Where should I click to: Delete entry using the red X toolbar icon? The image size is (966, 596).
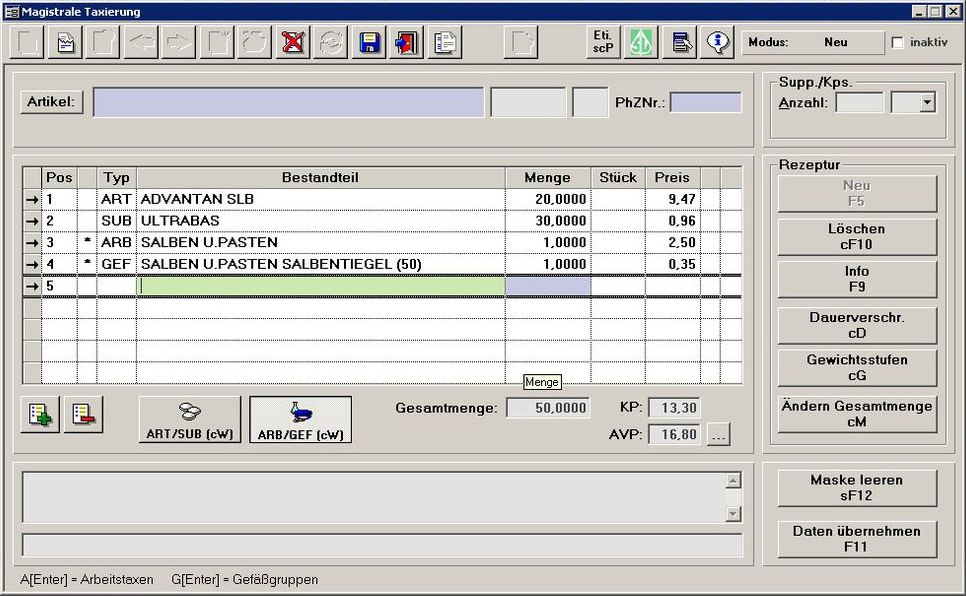(x=292, y=42)
